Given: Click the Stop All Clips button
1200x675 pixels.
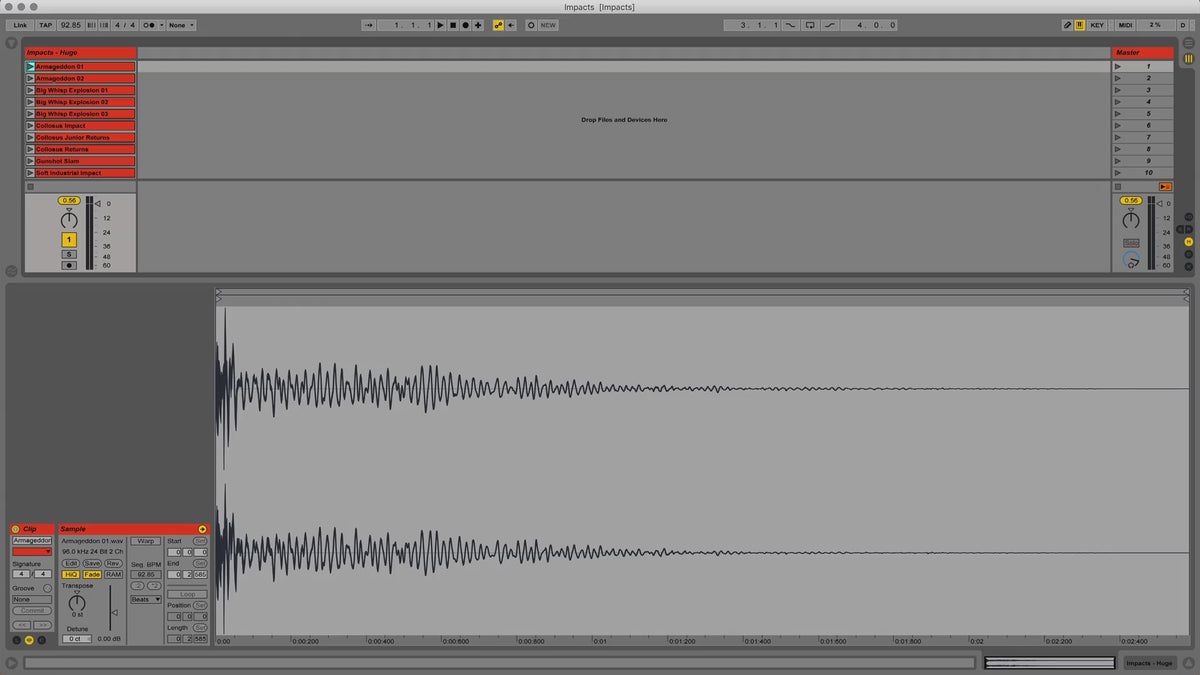Looking at the screenshot, I should 1165,187.
